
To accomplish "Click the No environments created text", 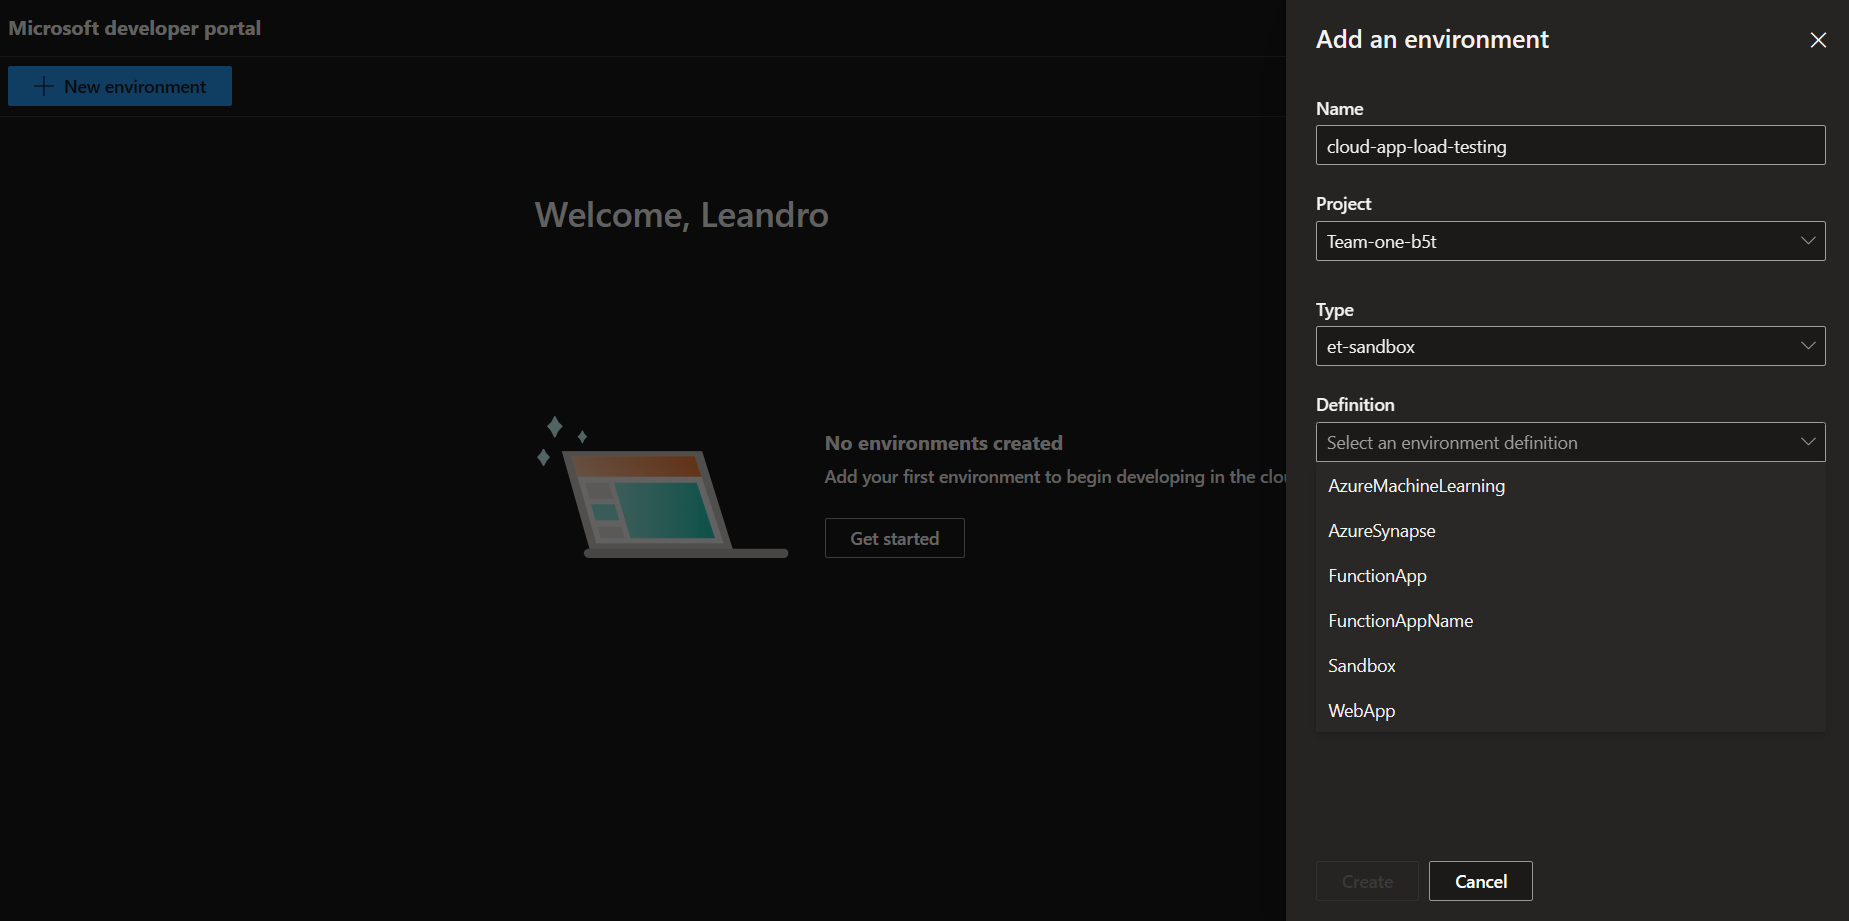I will click(x=943, y=443).
